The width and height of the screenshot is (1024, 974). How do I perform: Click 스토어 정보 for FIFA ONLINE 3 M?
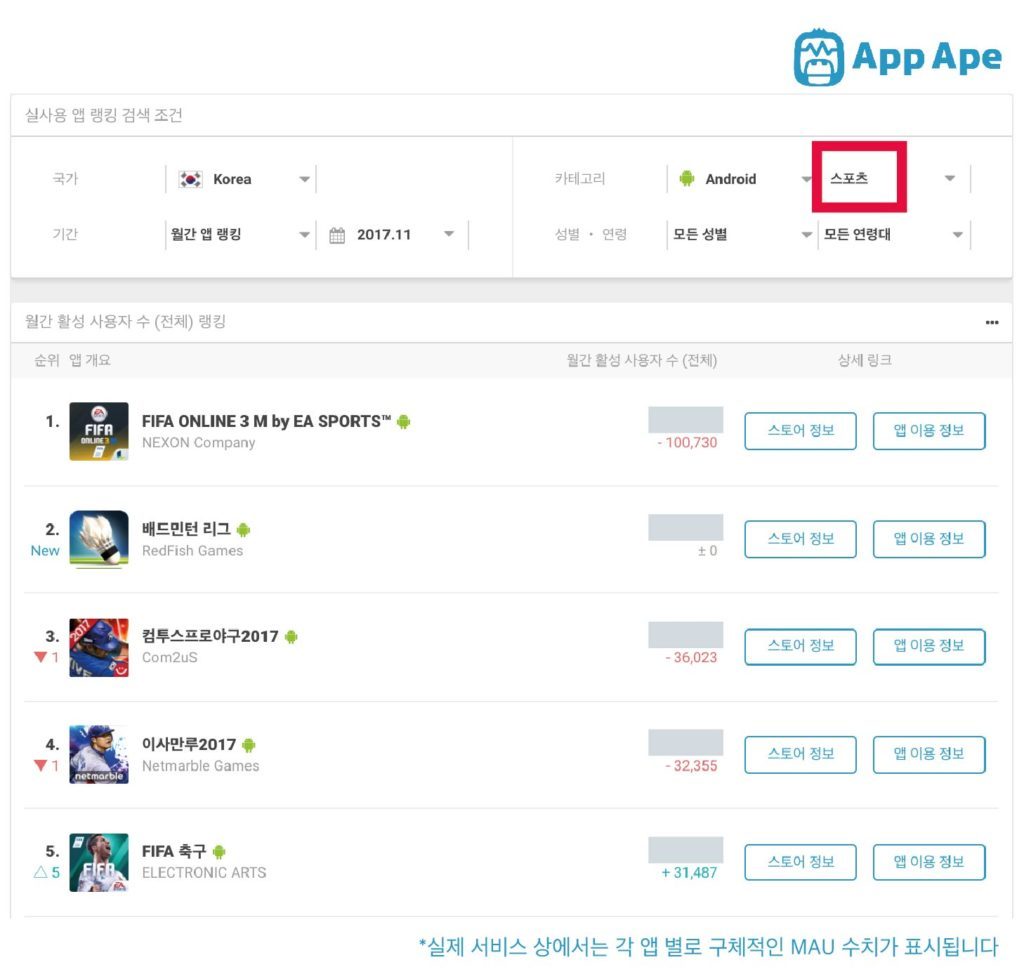tap(801, 430)
